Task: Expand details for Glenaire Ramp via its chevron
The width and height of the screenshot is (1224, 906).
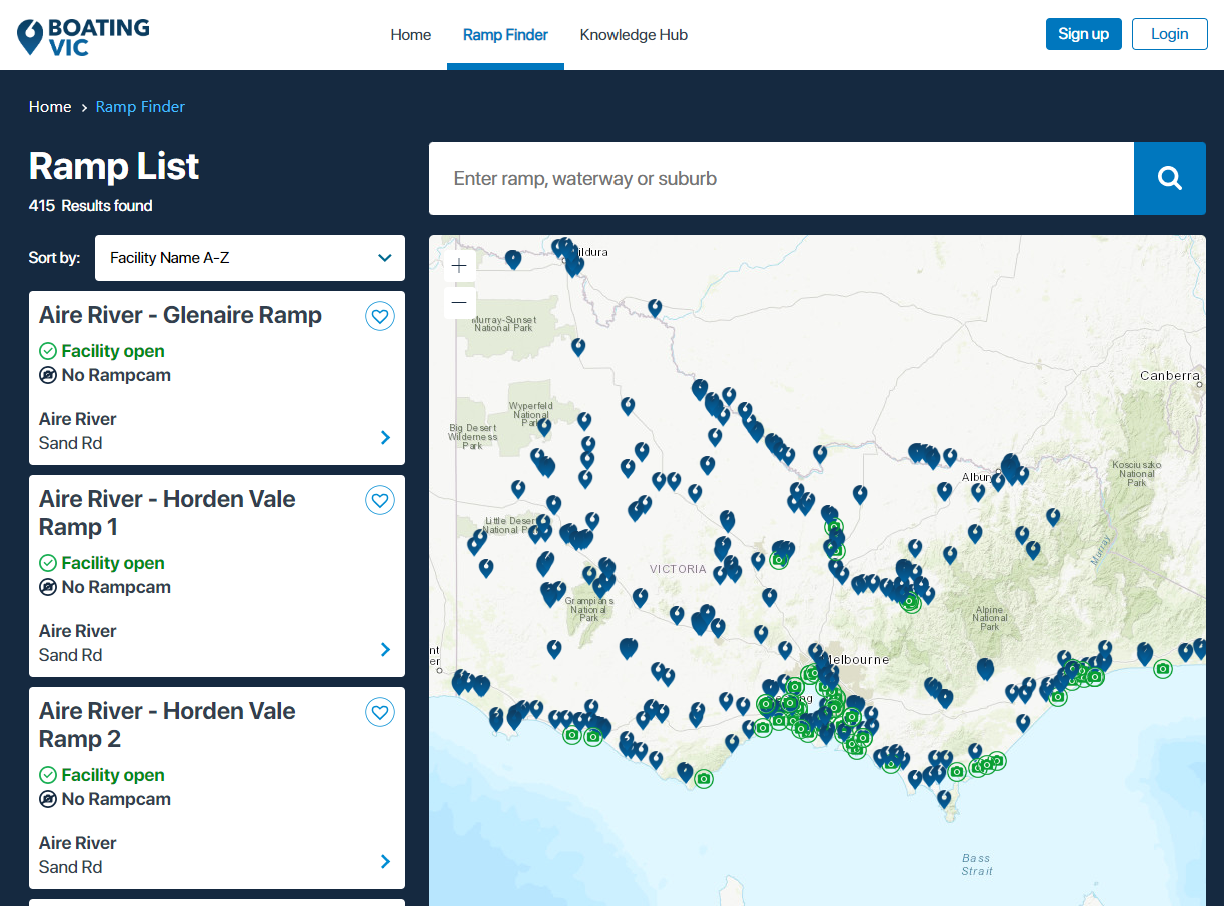Action: (x=385, y=437)
